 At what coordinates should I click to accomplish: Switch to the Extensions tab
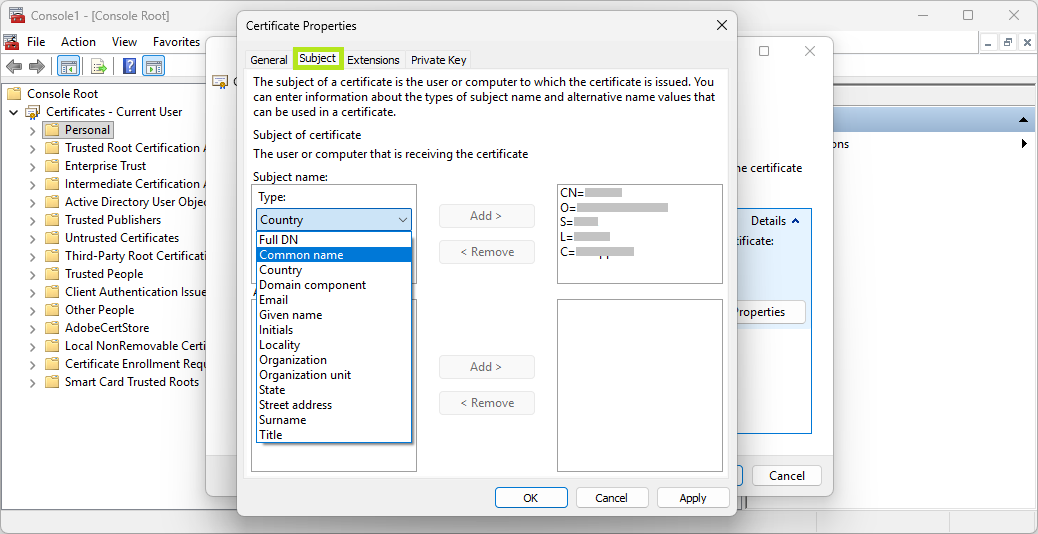[x=373, y=60]
